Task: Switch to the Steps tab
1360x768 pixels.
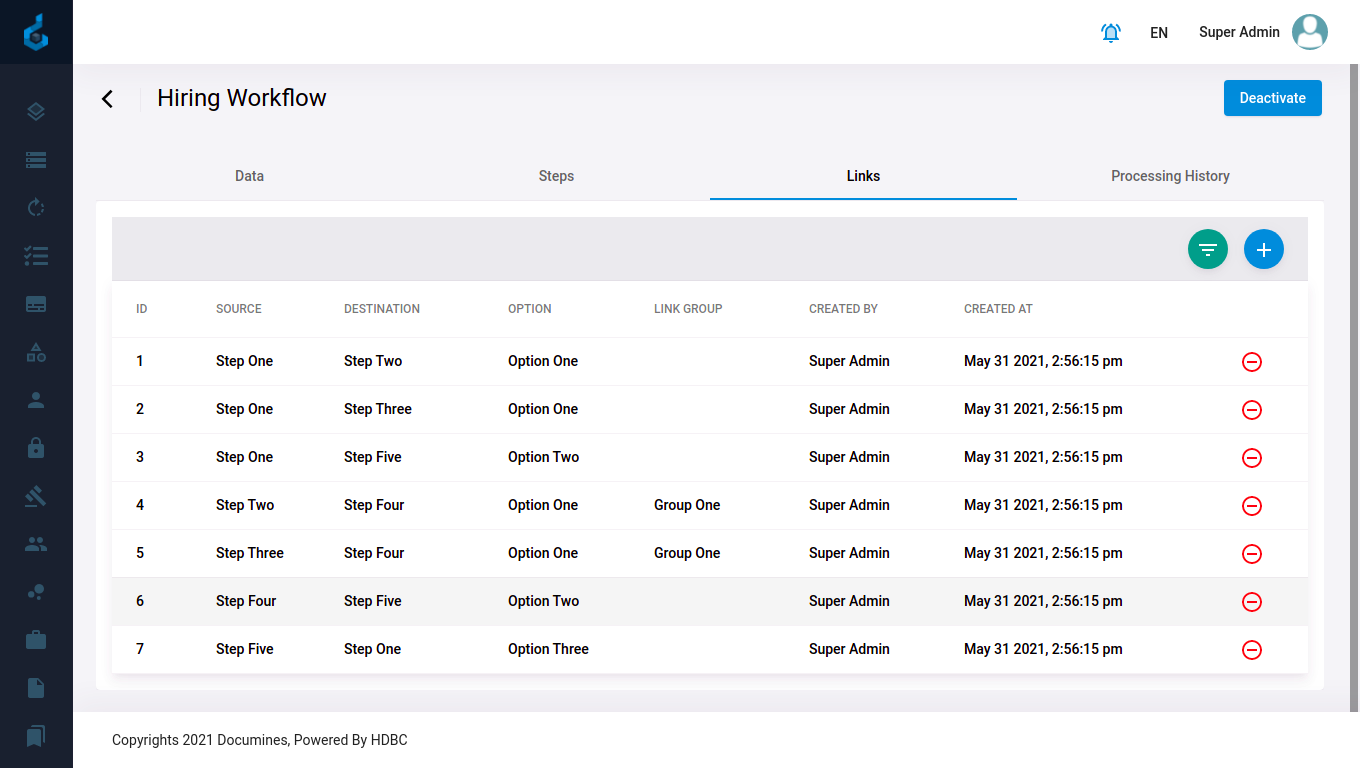Action: coord(556,176)
